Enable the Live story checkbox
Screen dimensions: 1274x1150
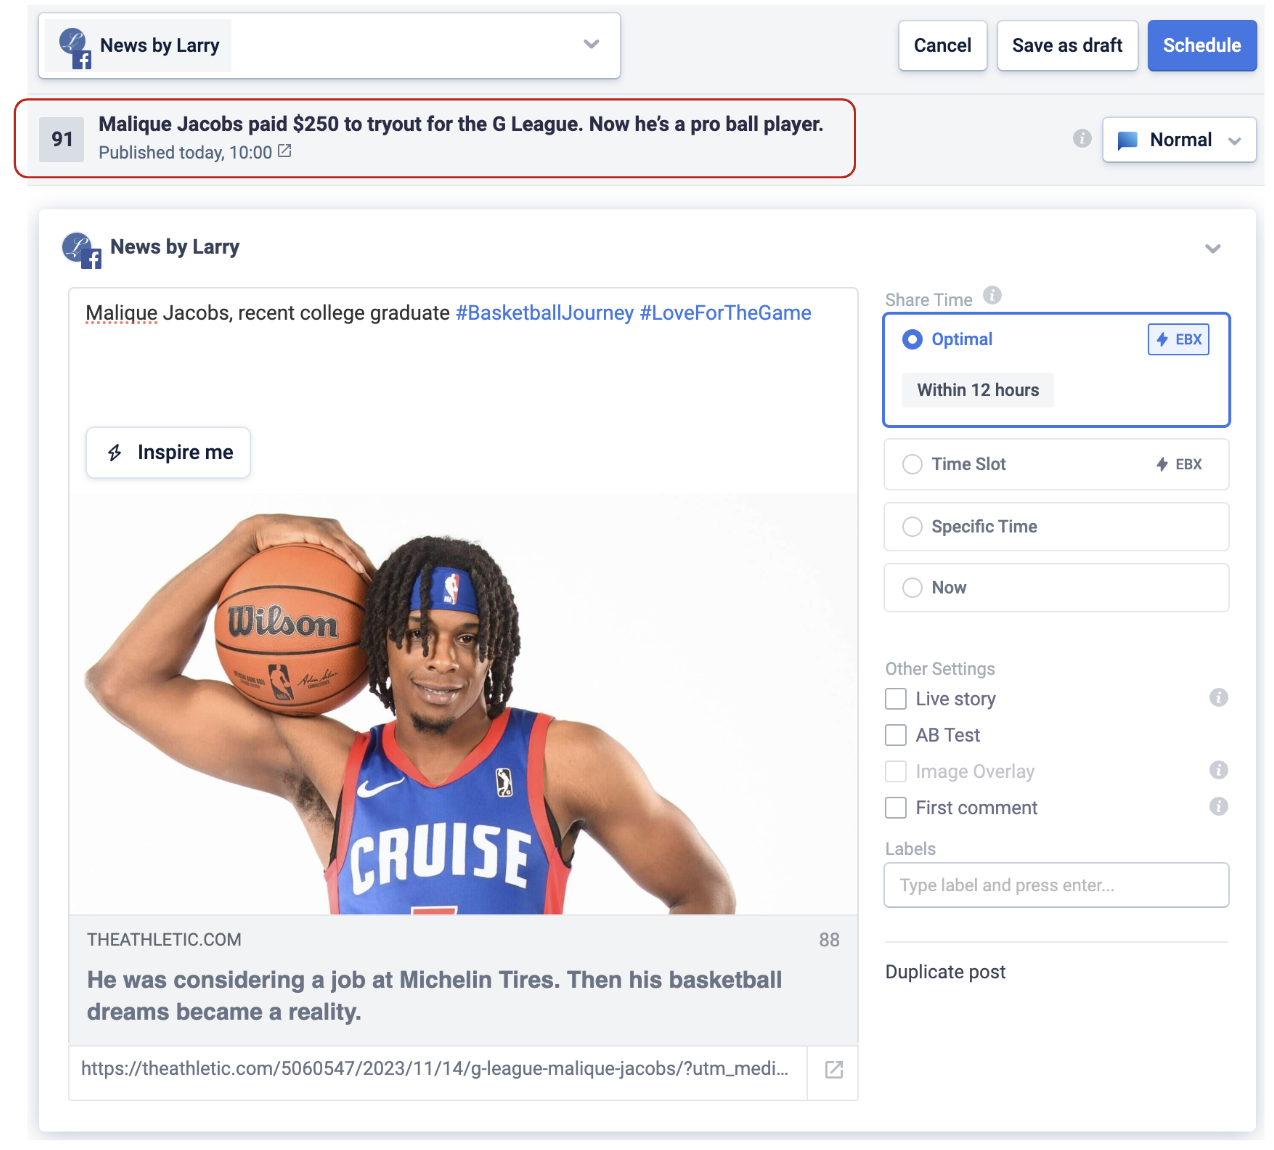(x=896, y=699)
